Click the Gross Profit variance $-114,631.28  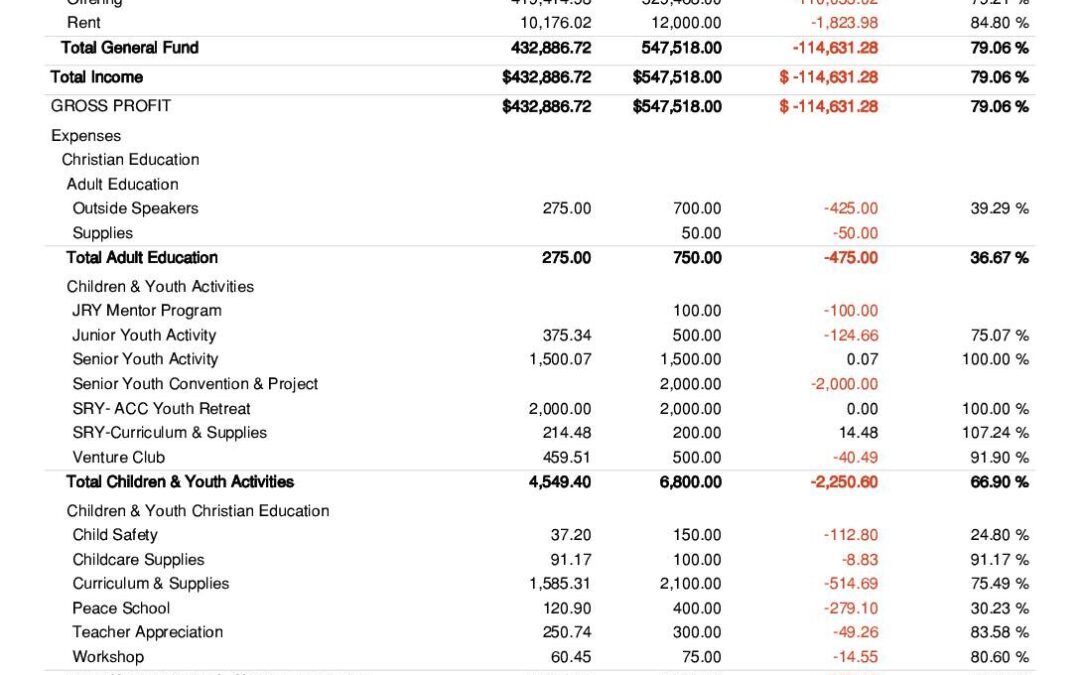coord(829,106)
